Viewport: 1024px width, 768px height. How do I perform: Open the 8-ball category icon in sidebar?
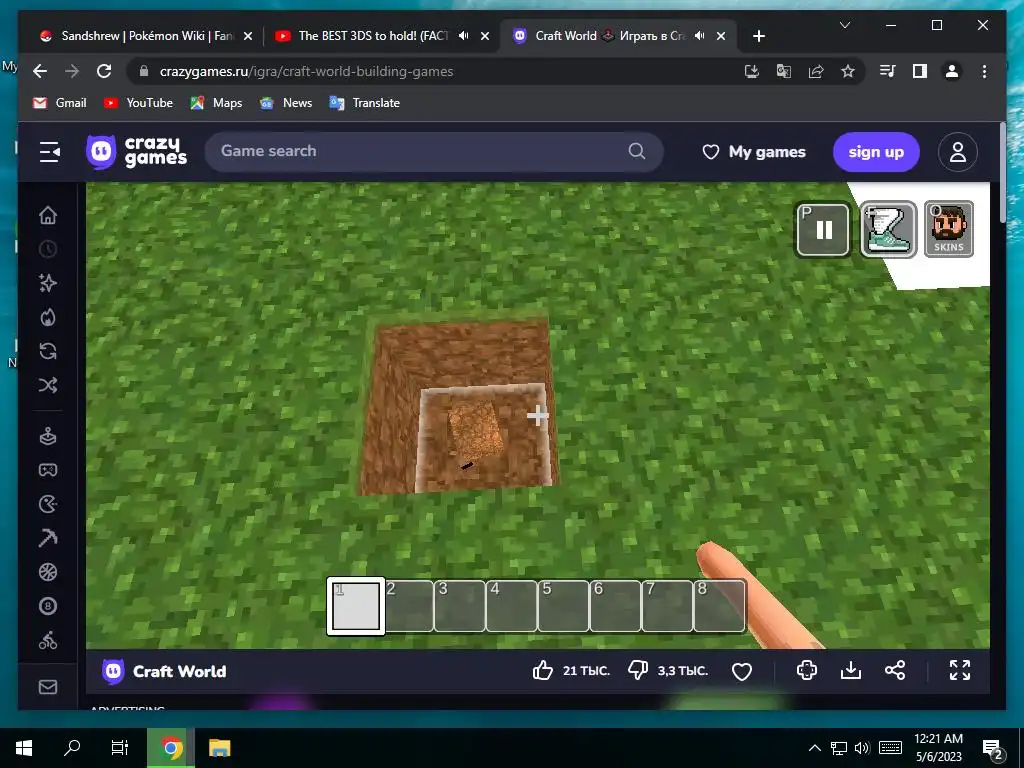coord(48,606)
